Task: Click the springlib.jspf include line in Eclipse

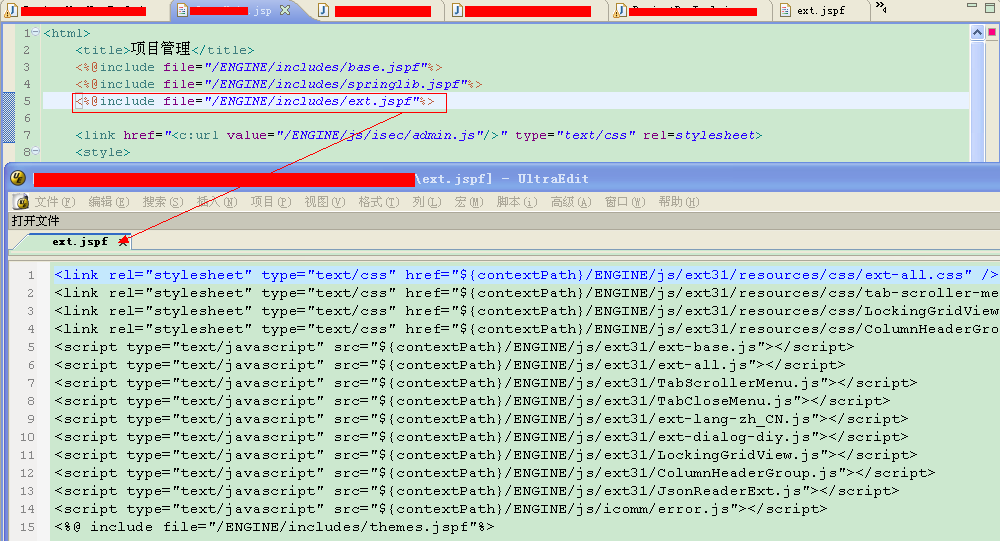Action: click(278, 84)
